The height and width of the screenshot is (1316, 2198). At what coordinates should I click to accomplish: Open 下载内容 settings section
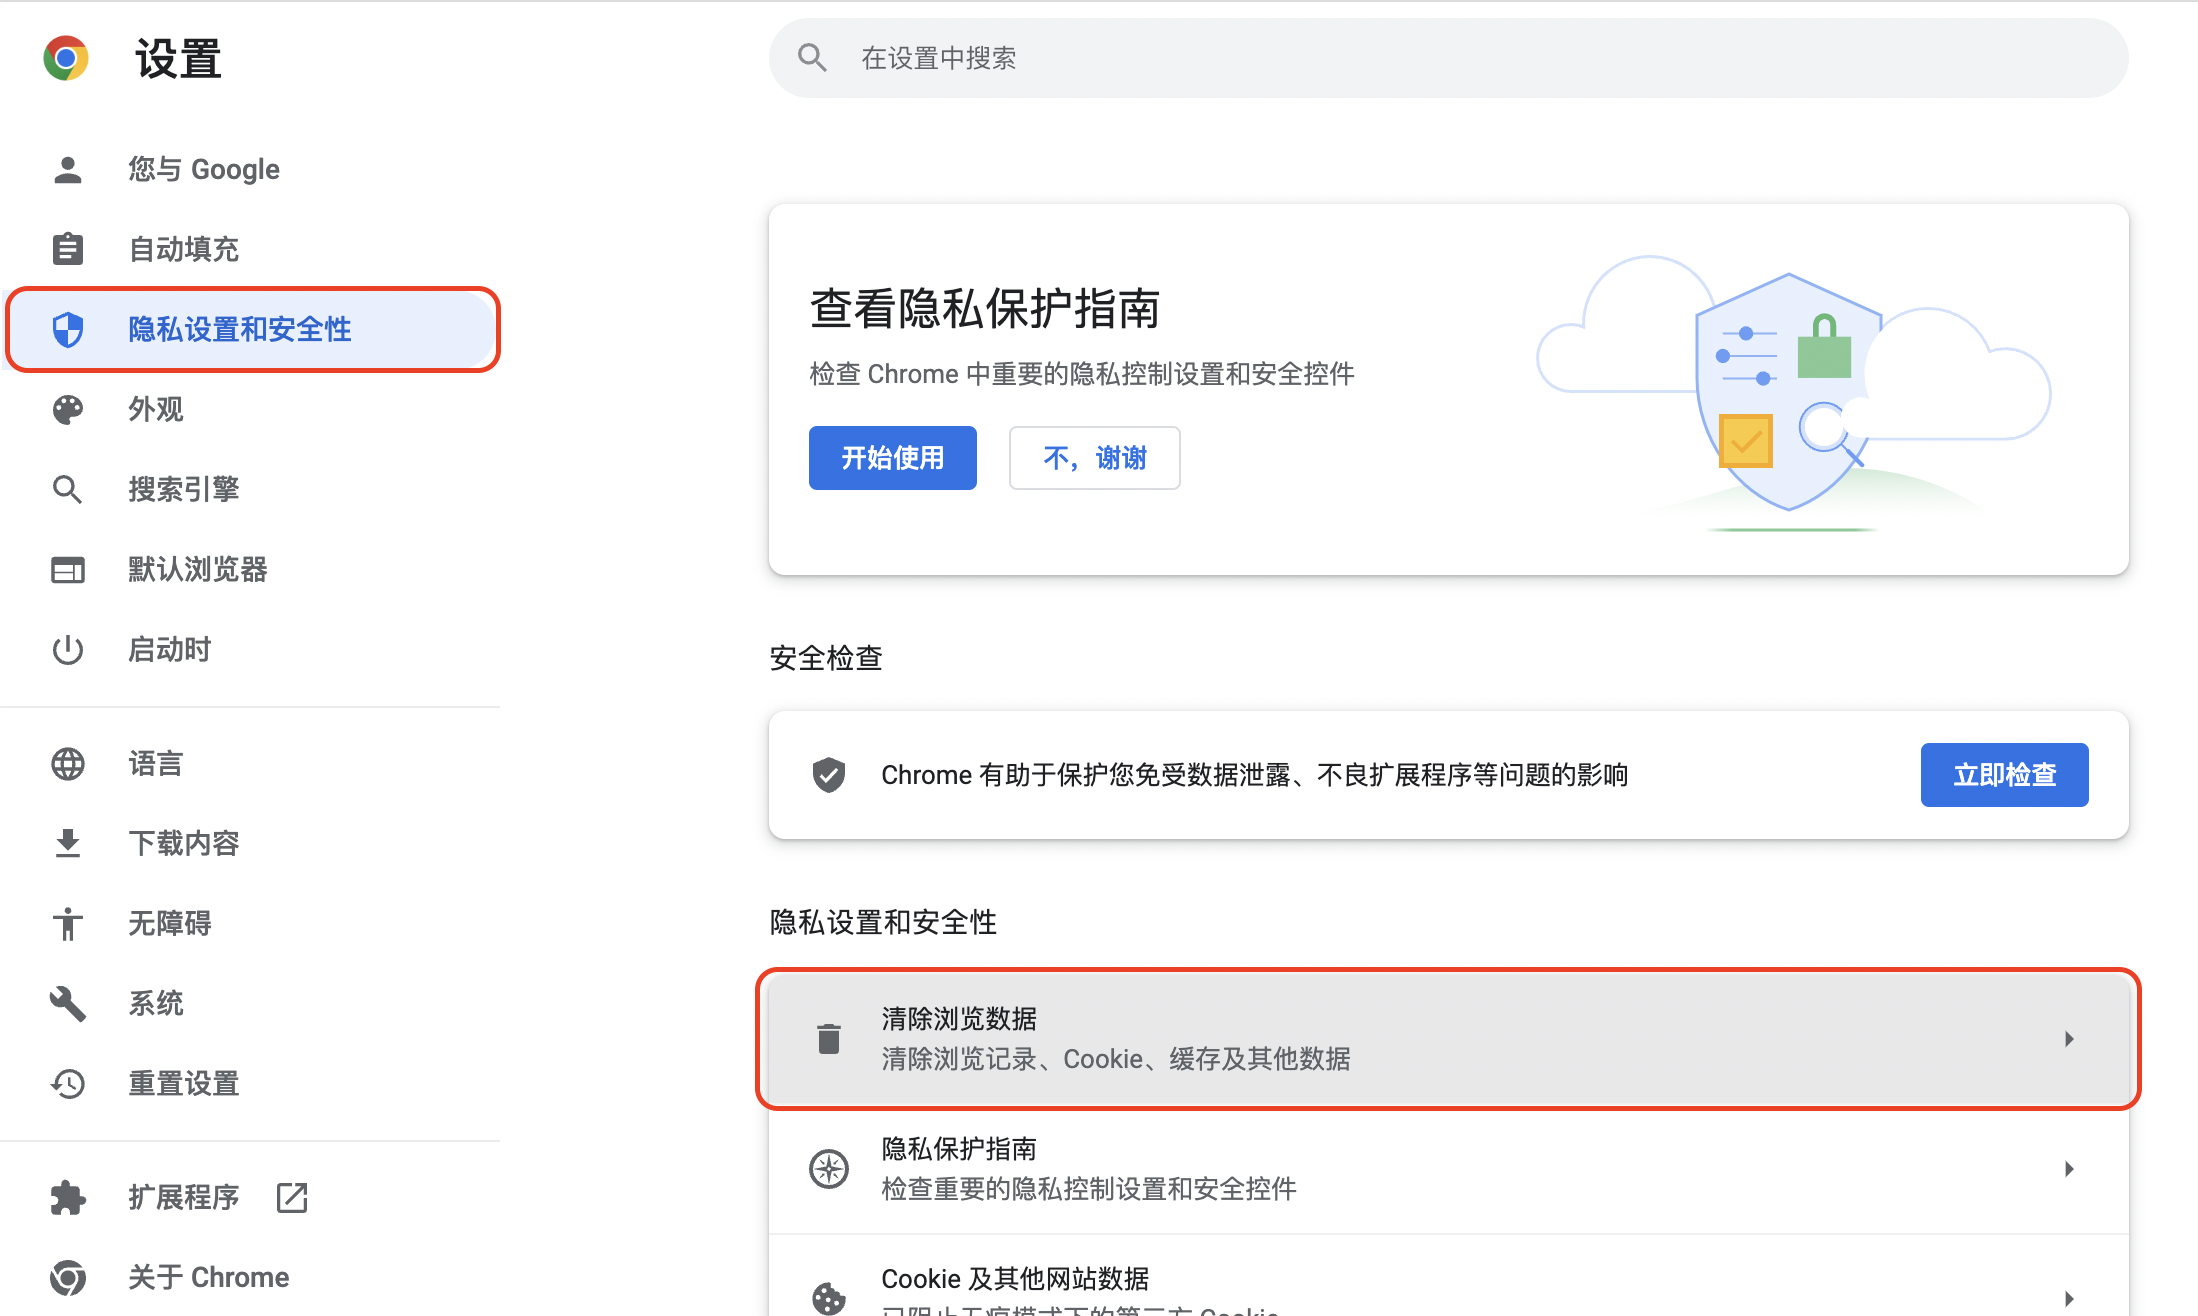click(x=184, y=843)
